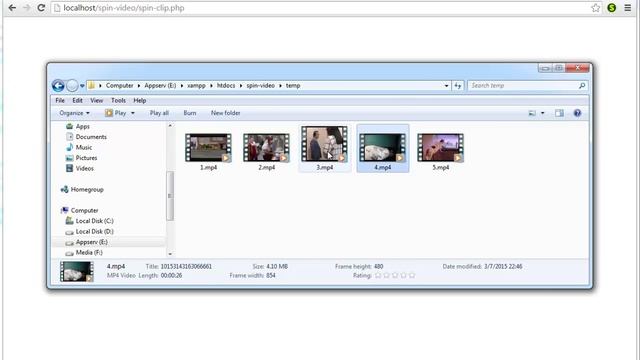The height and width of the screenshot is (360, 640).
Task: Click the green S extension icon
Action: point(611,8)
